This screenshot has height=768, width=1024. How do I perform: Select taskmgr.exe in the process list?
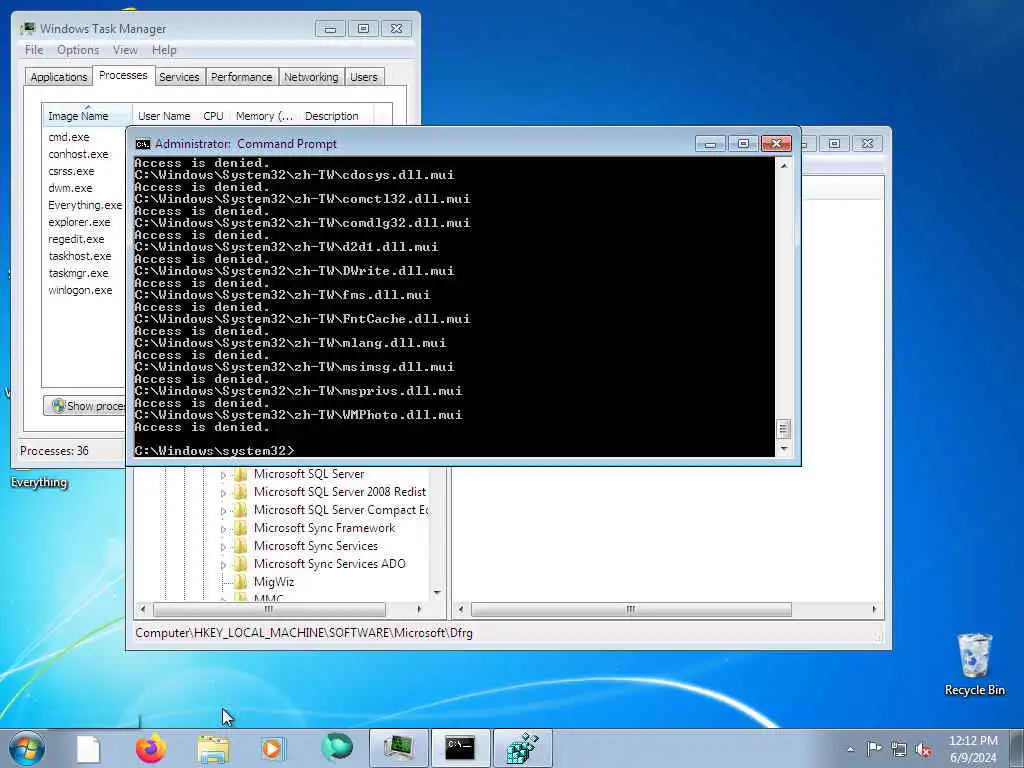point(78,273)
